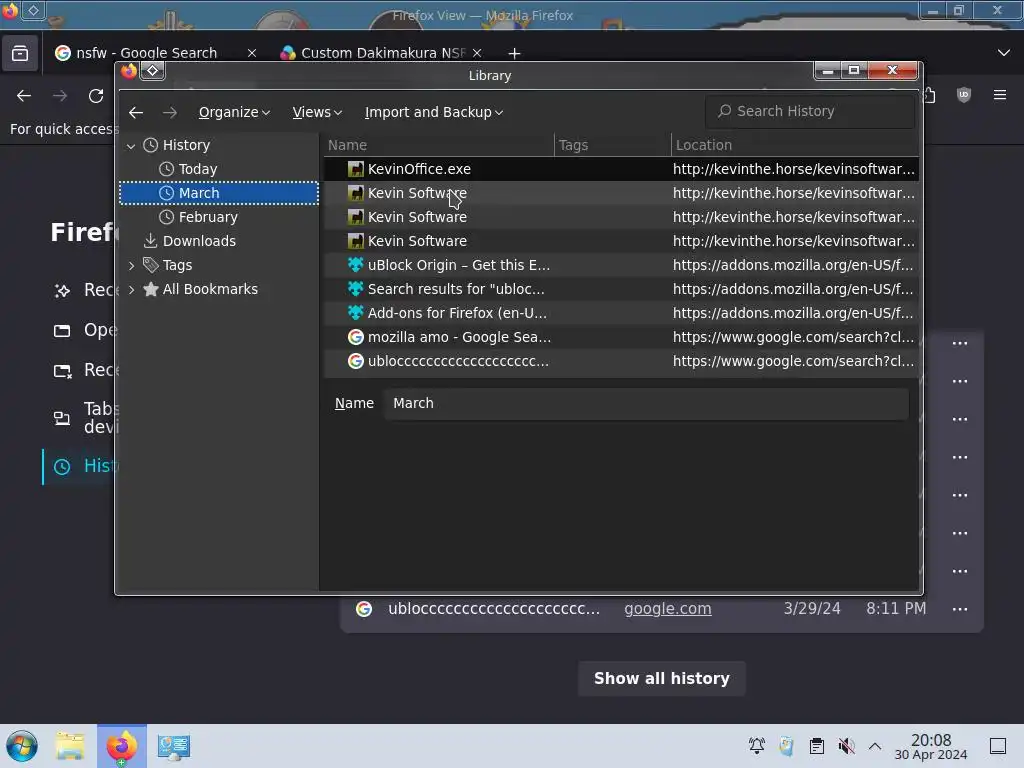Select the uBlock Origin – Get this Extension entry
This screenshot has width=1024, height=768.
coord(621,265)
